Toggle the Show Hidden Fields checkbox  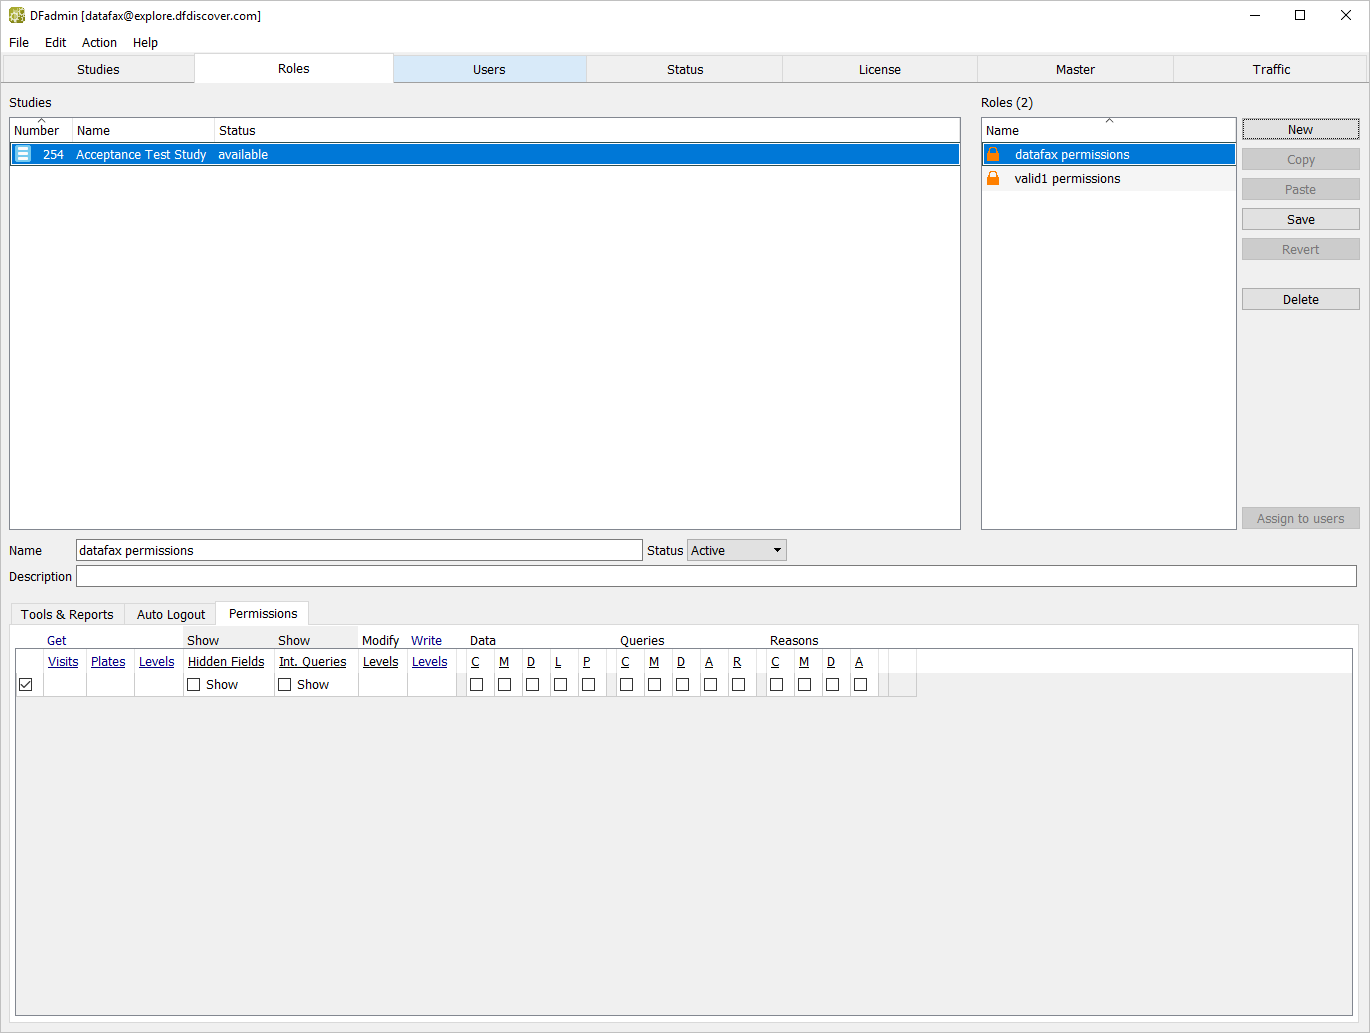(194, 685)
